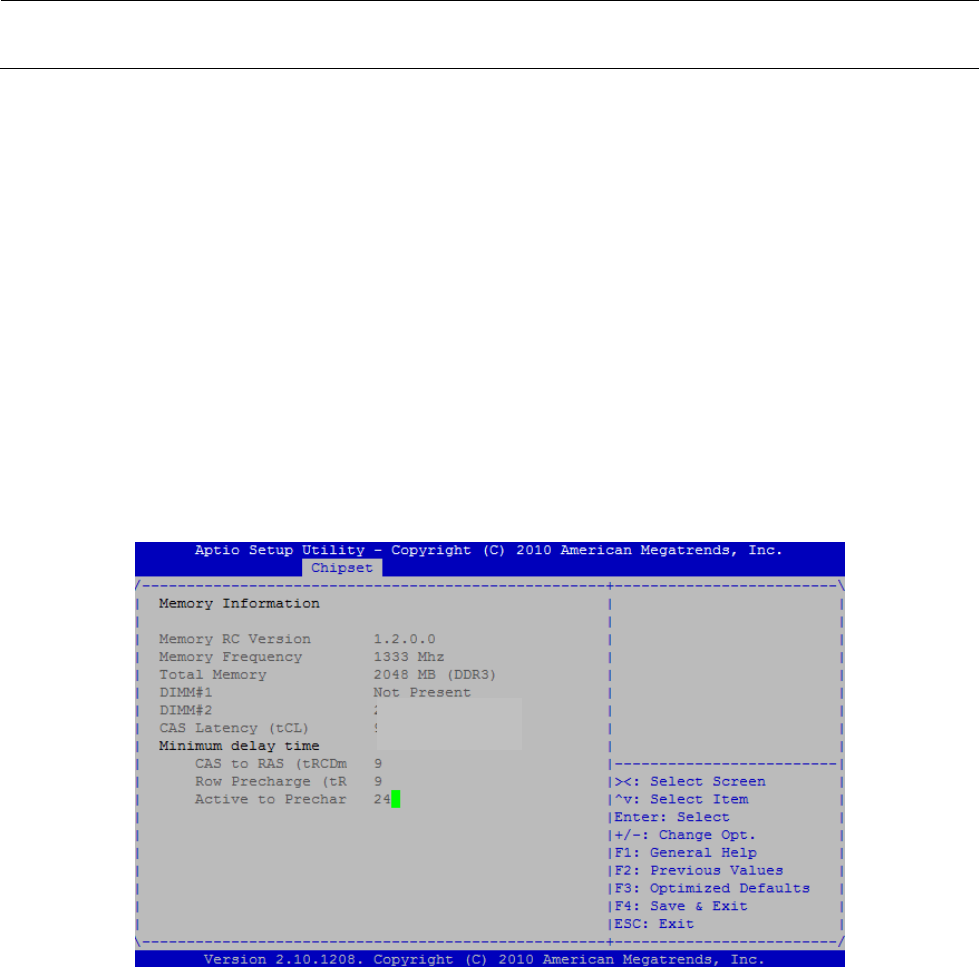
Task: Click the DIMM#2 label
Action: (186, 710)
